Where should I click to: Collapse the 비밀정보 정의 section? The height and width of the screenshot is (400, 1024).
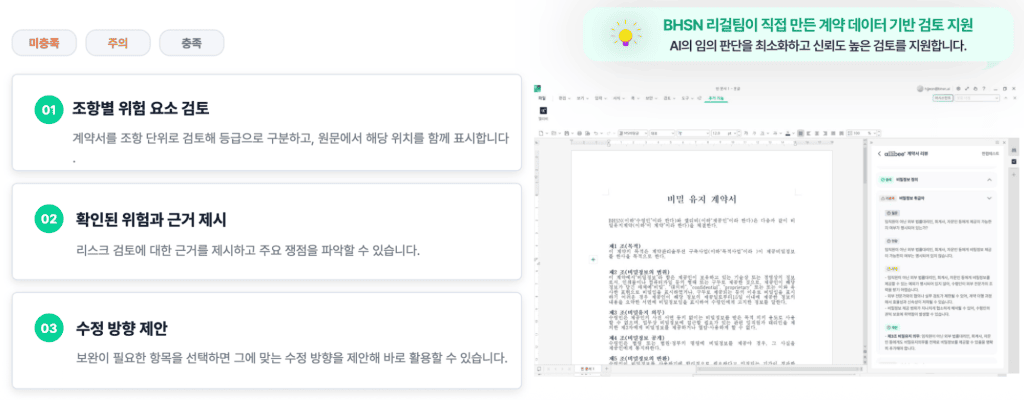(x=989, y=178)
